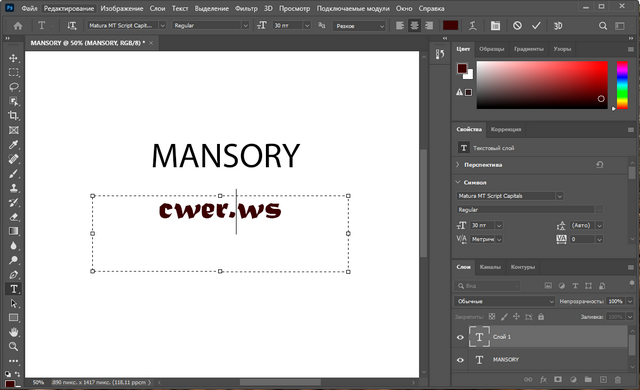Select the Horizontal Type tool
Image resolution: width=640 pixels, height=390 pixels.
[x=13, y=289]
